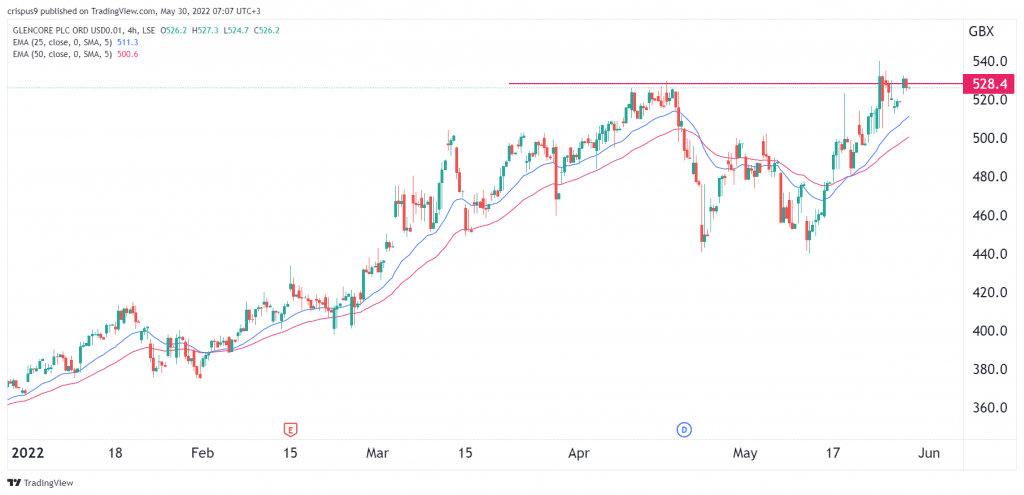Click the 500.6 EMA value

point(126,54)
